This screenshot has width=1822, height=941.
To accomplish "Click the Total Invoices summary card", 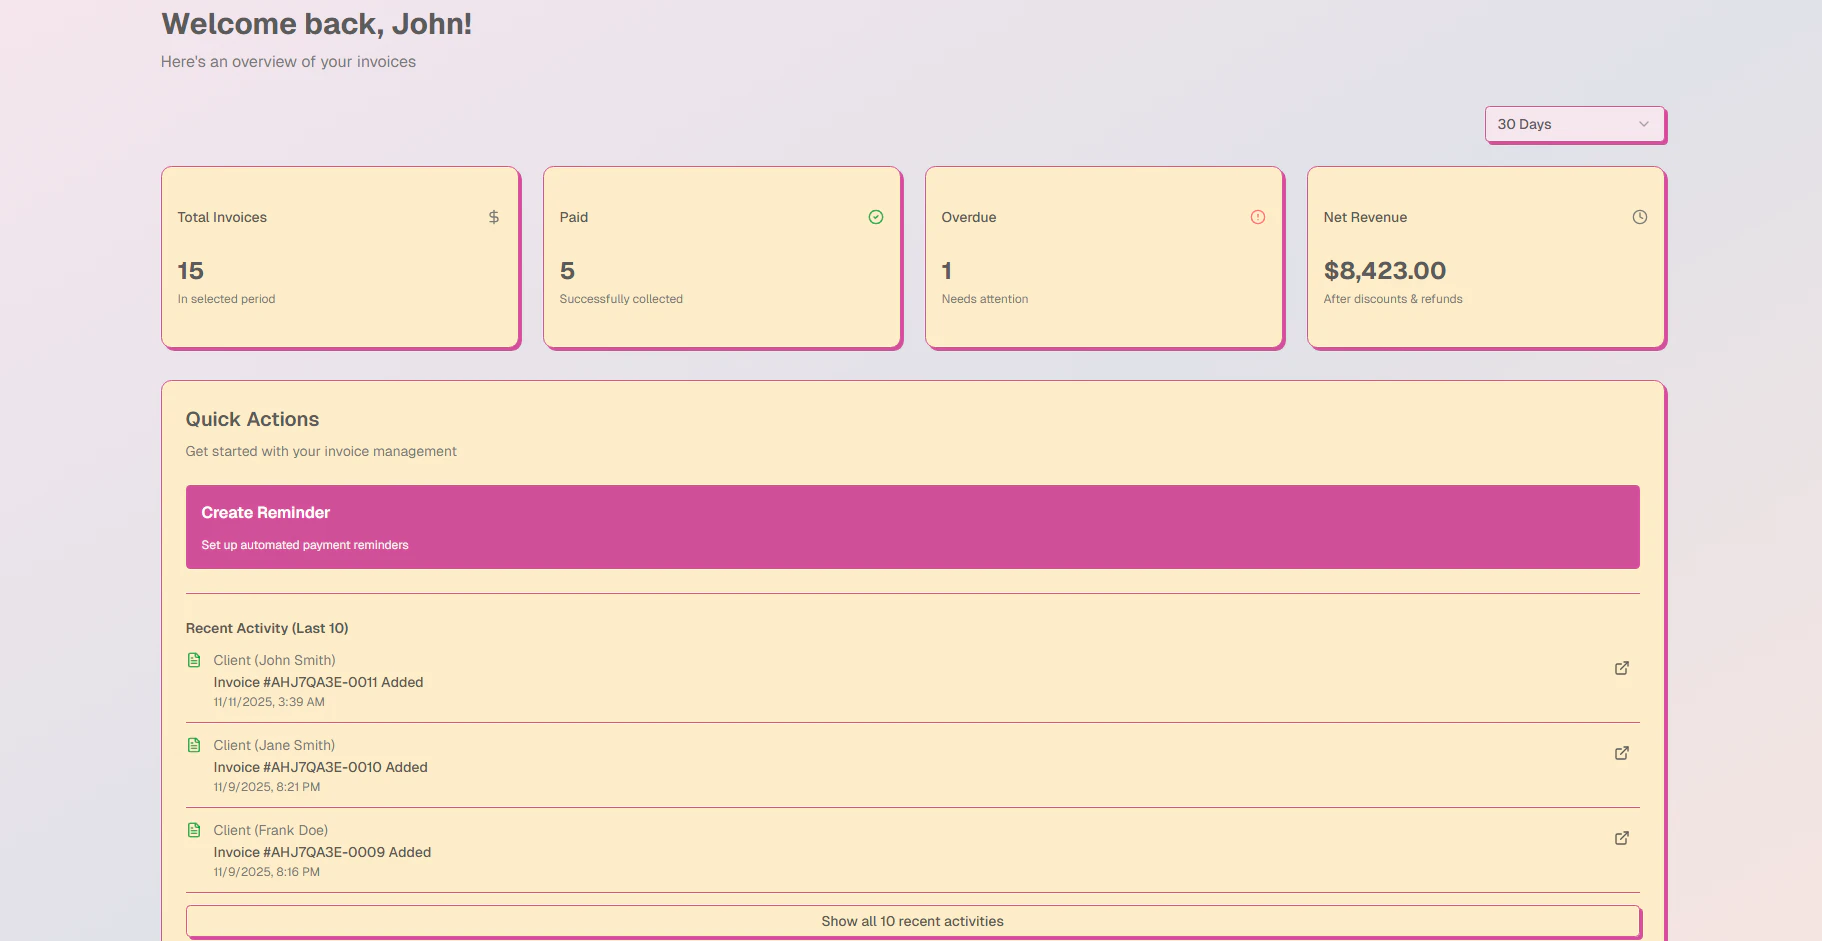I will (340, 257).
